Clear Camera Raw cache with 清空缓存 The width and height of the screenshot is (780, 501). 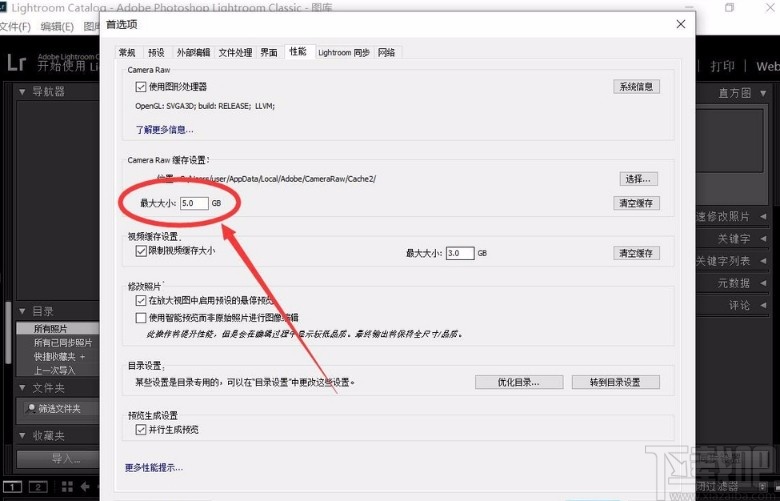tap(636, 203)
